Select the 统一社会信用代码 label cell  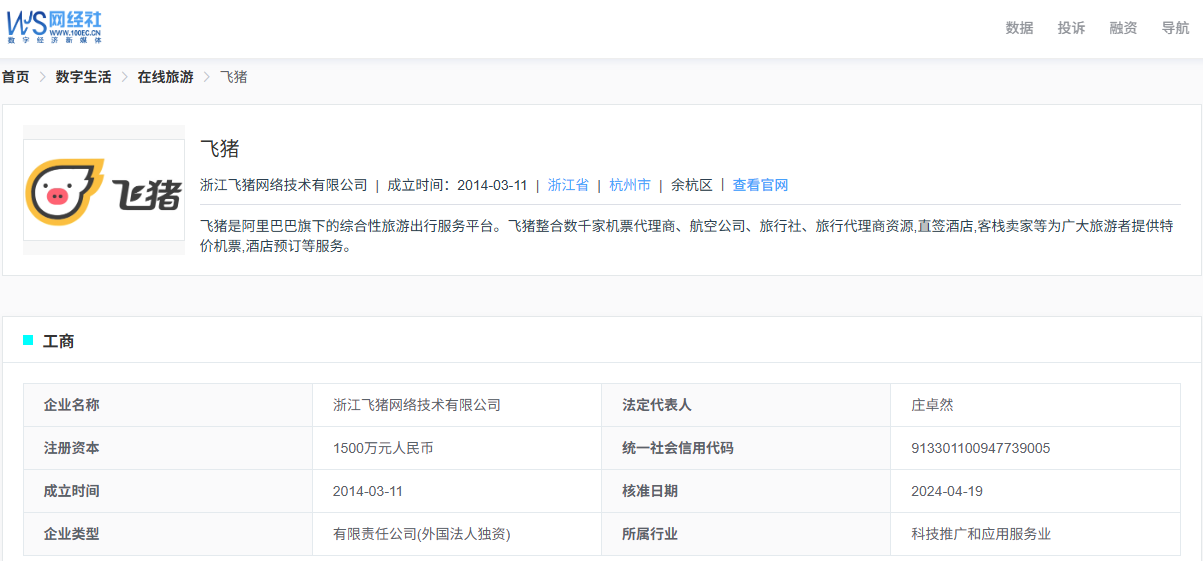[746, 448]
